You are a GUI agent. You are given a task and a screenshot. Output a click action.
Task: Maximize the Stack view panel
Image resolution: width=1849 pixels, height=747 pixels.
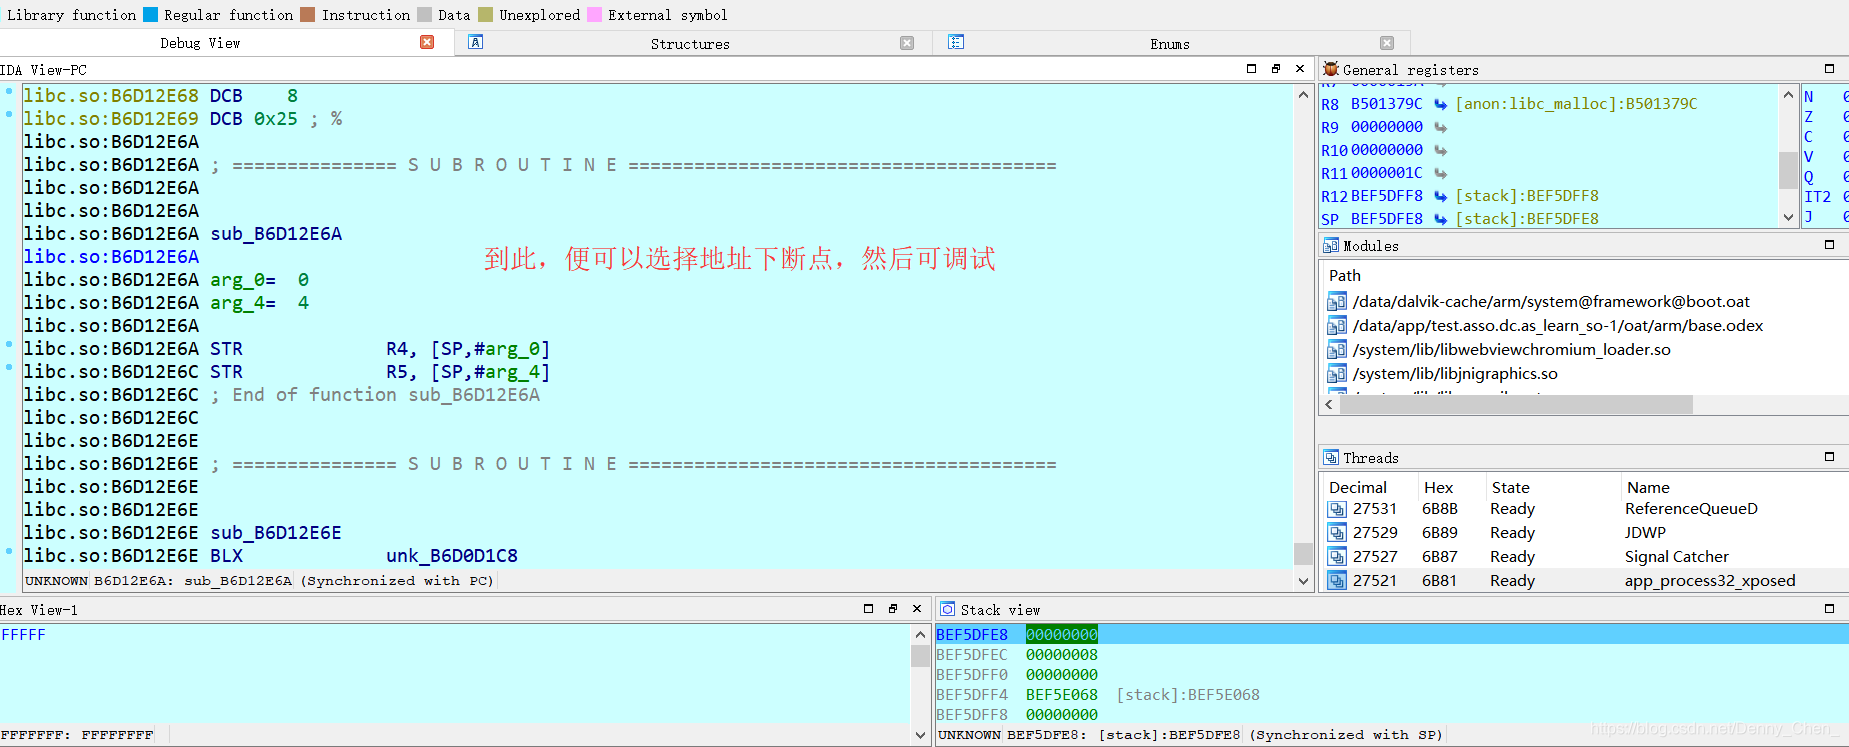tap(1829, 608)
